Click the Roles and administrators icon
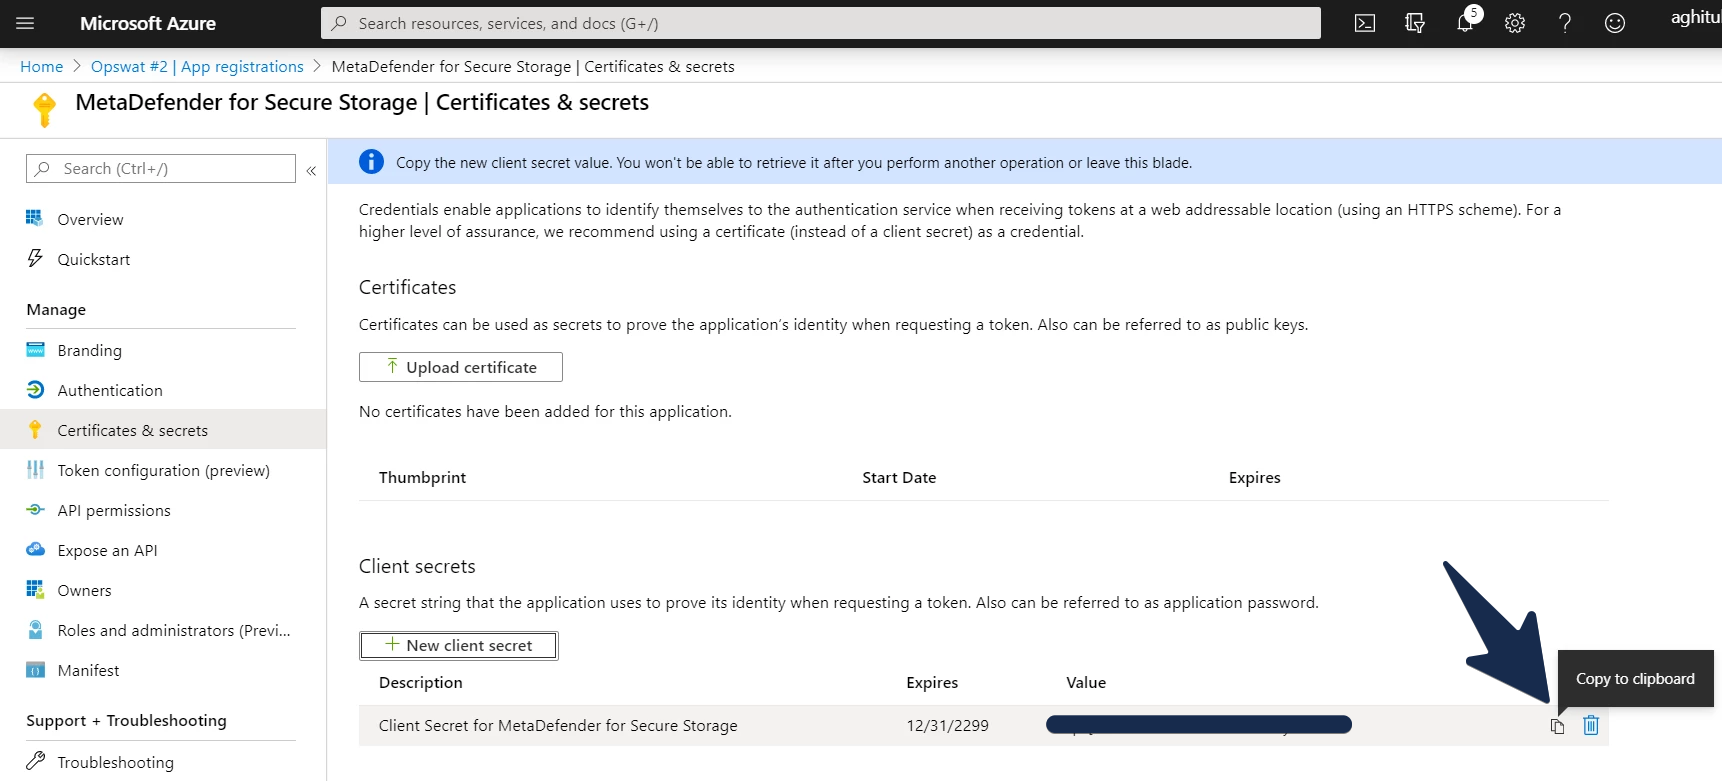 (35, 629)
